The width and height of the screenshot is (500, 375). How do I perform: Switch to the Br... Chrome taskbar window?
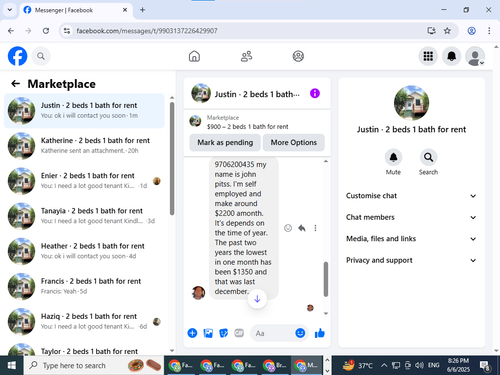275,365
